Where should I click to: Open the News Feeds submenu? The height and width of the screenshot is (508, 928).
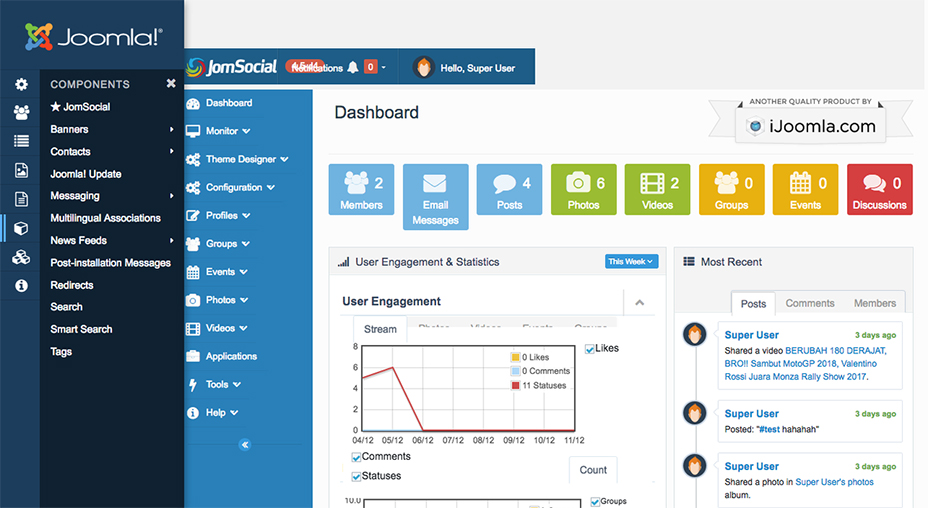tap(112, 240)
